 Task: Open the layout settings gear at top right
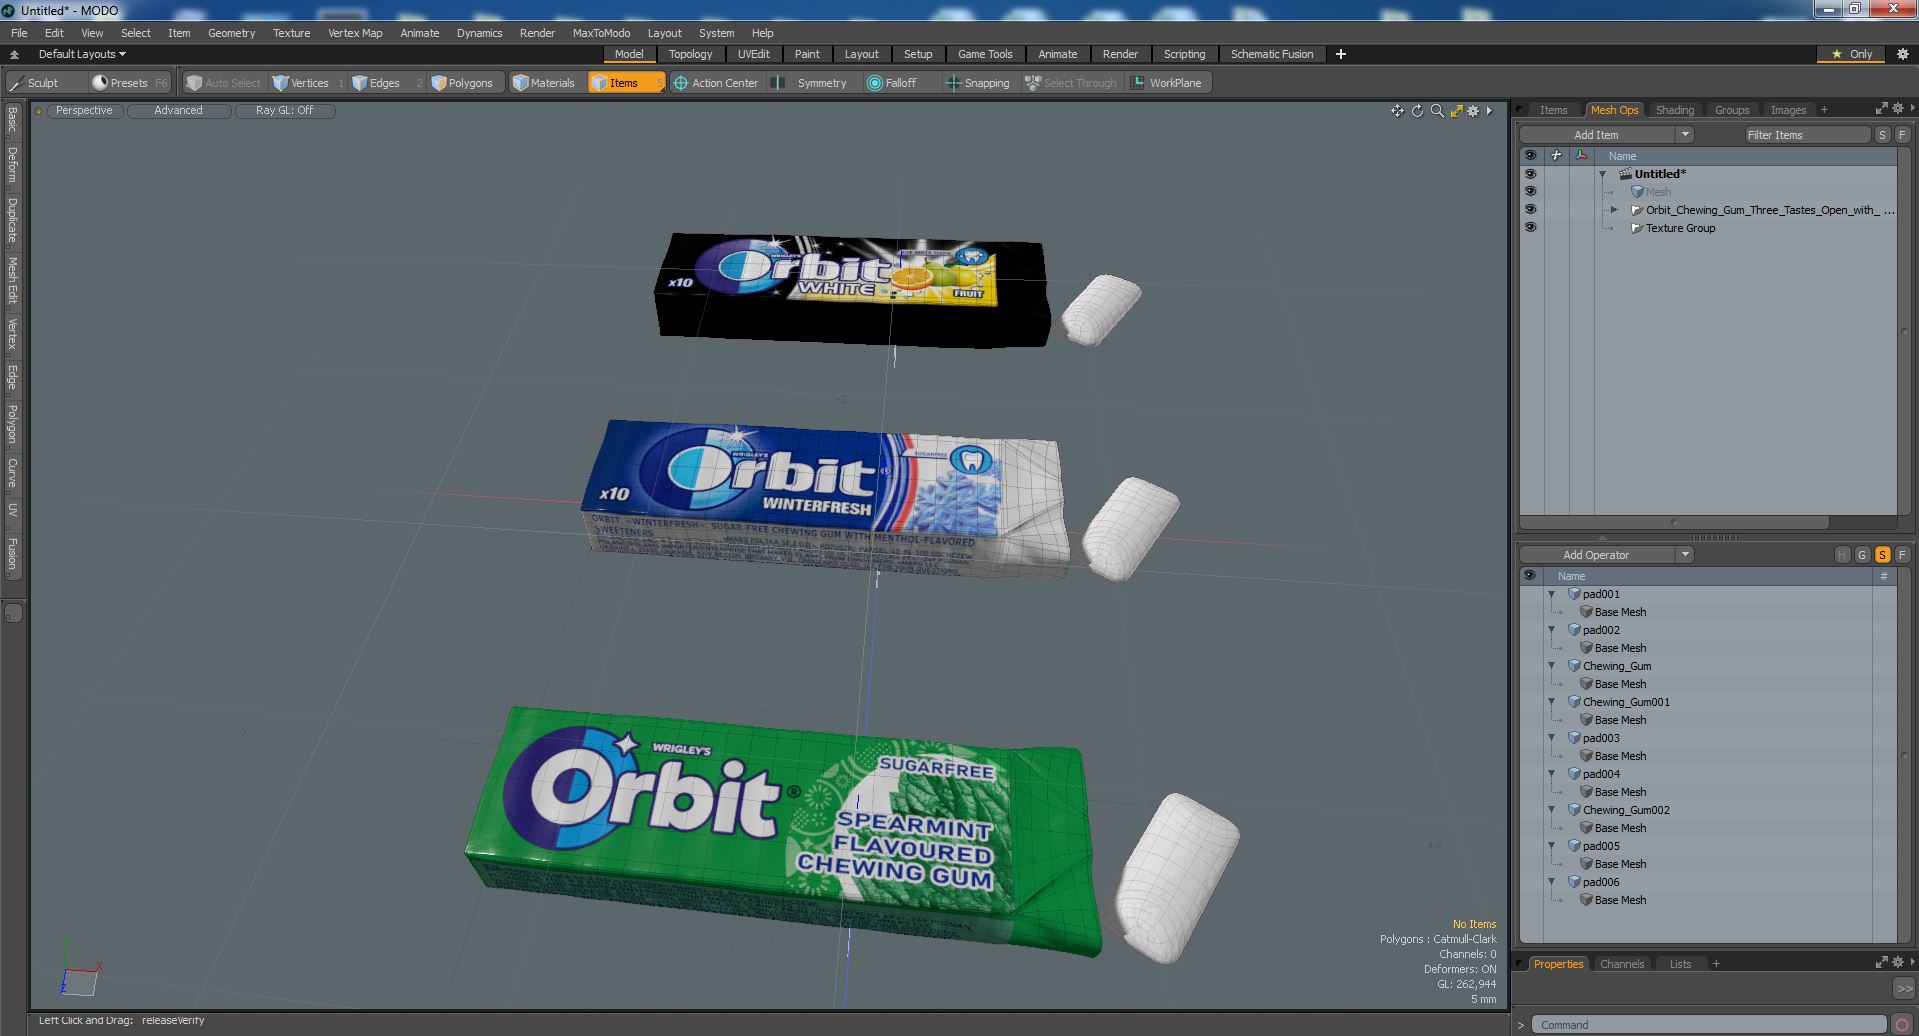pyautogui.click(x=1902, y=54)
